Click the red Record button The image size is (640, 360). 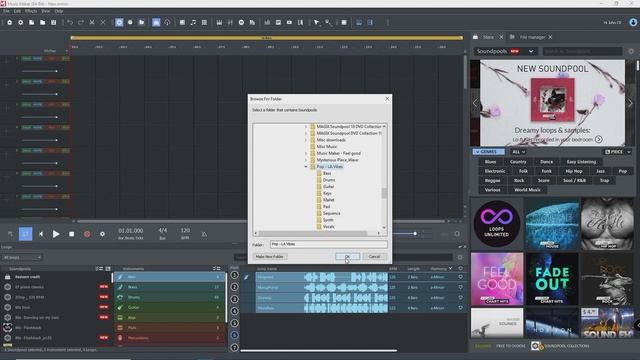coord(87,234)
